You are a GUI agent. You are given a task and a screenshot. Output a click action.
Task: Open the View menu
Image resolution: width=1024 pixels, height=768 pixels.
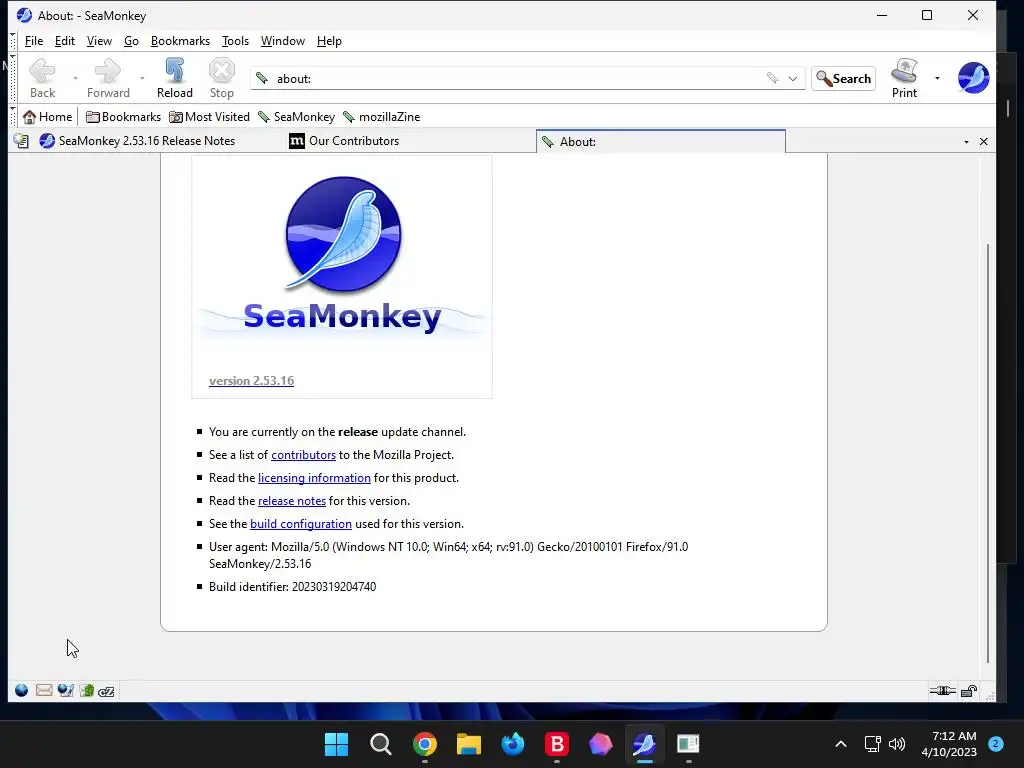(x=99, y=41)
